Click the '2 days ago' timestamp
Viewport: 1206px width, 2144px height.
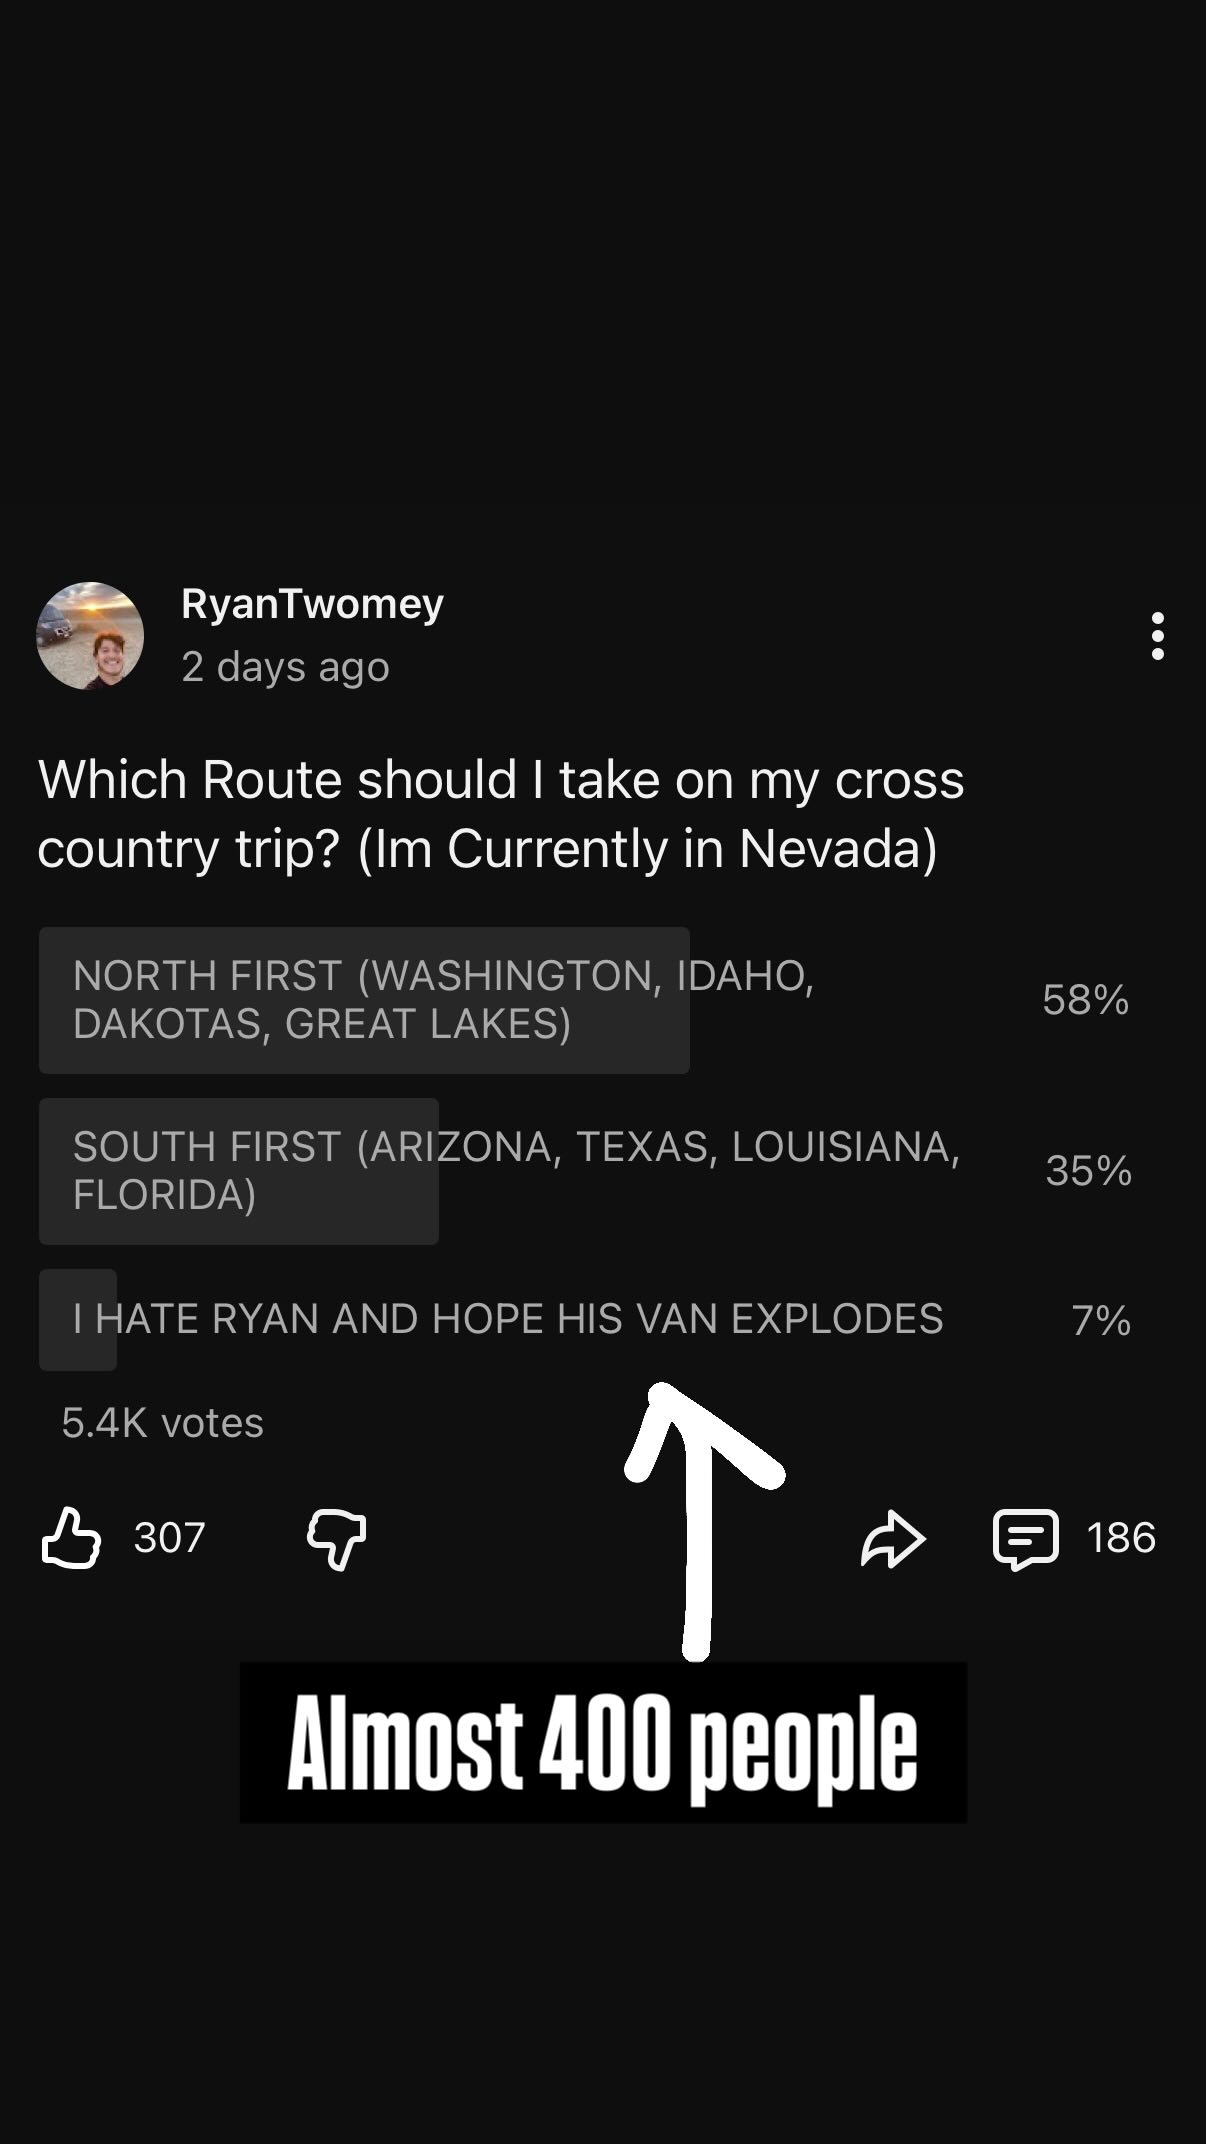coord(285,667)
